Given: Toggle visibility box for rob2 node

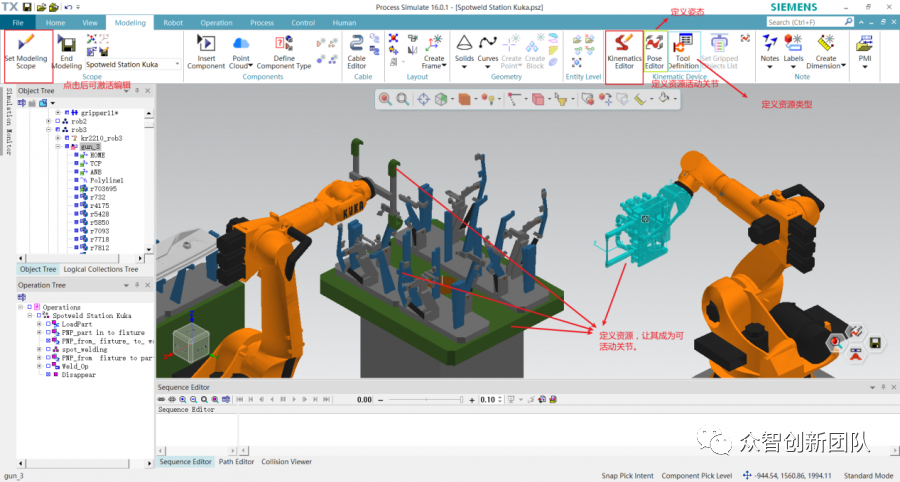Looking at the screenshot, I should tap(58, 121).
